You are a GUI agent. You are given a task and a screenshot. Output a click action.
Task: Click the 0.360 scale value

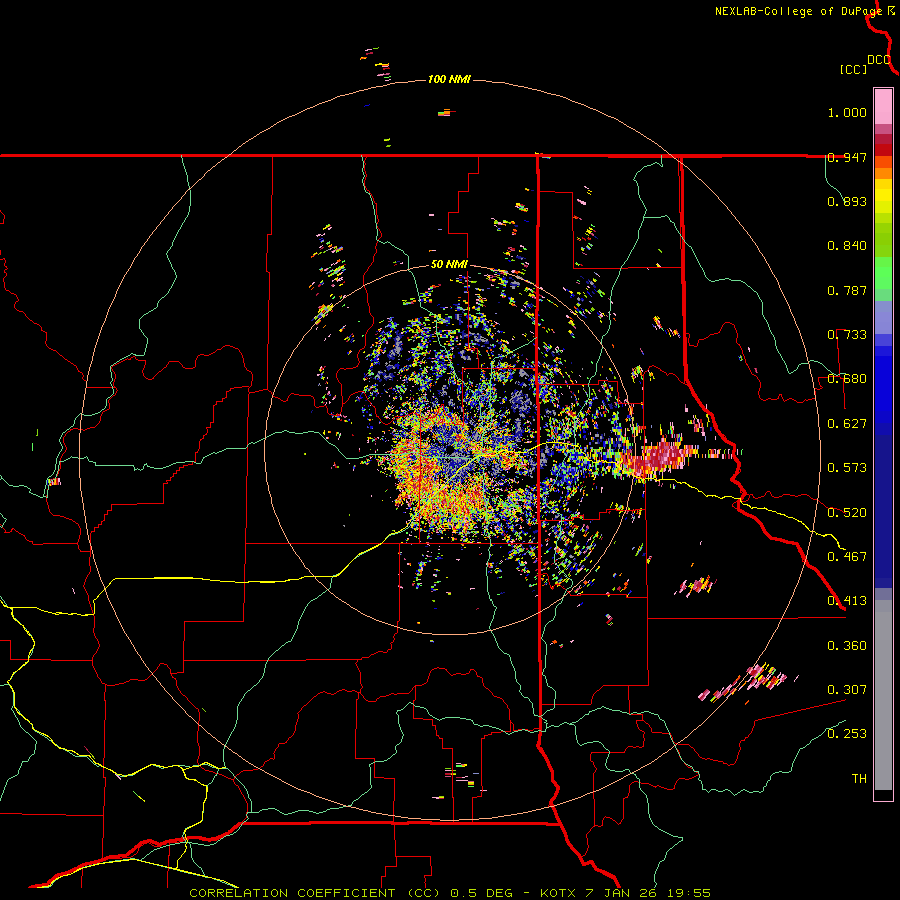click(x=847, y=646)
